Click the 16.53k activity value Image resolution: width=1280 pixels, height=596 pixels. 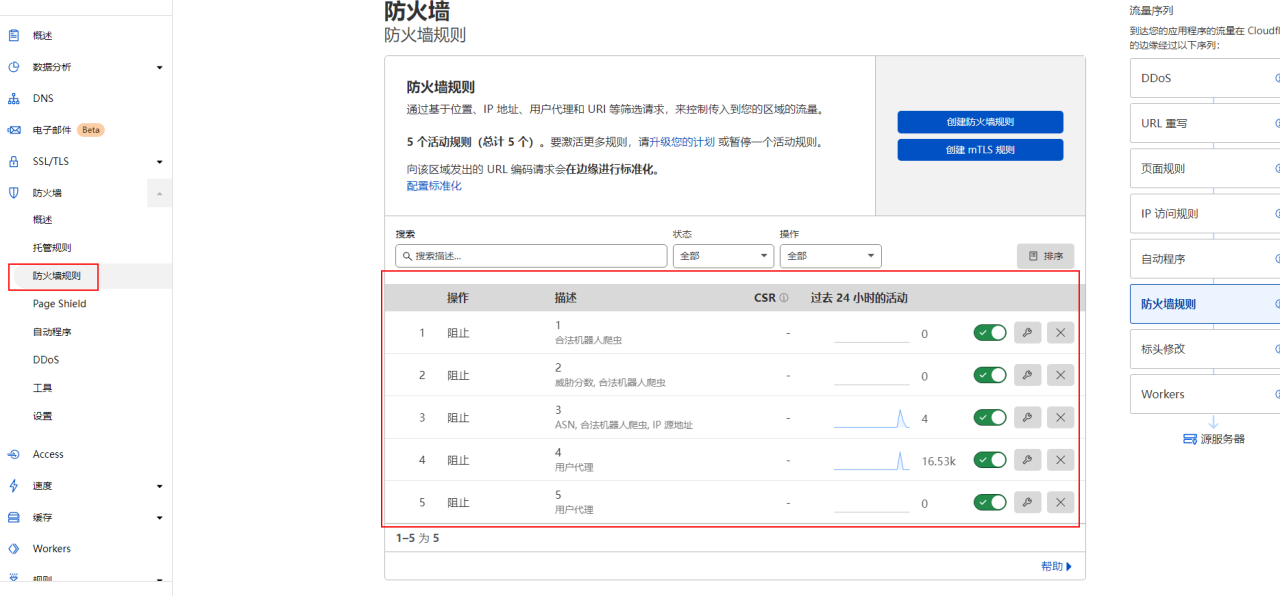tap(939, 461)
